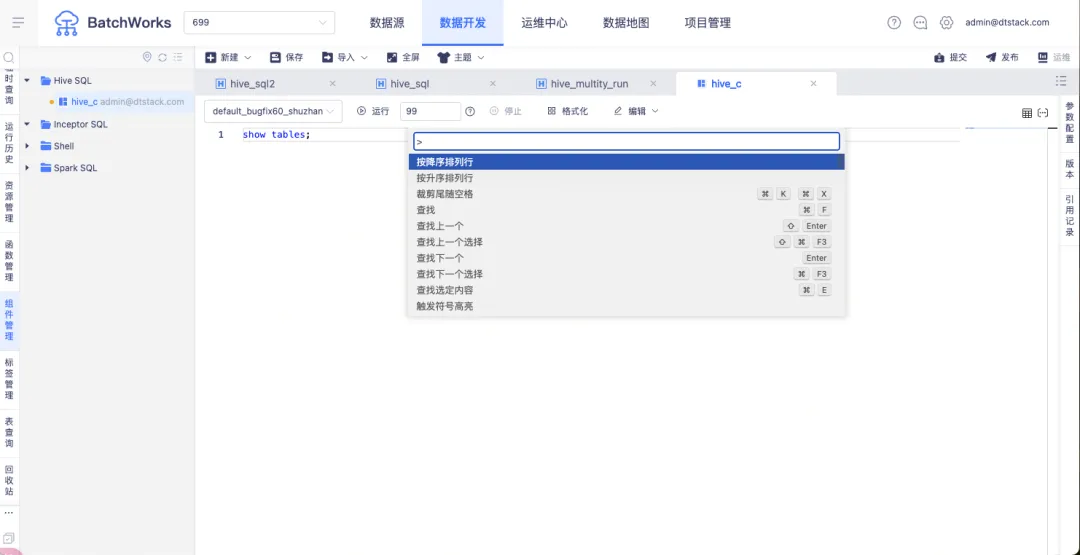Open the tab list icon right of tabs
1080x555 pixels.
tap(1061, 81)
